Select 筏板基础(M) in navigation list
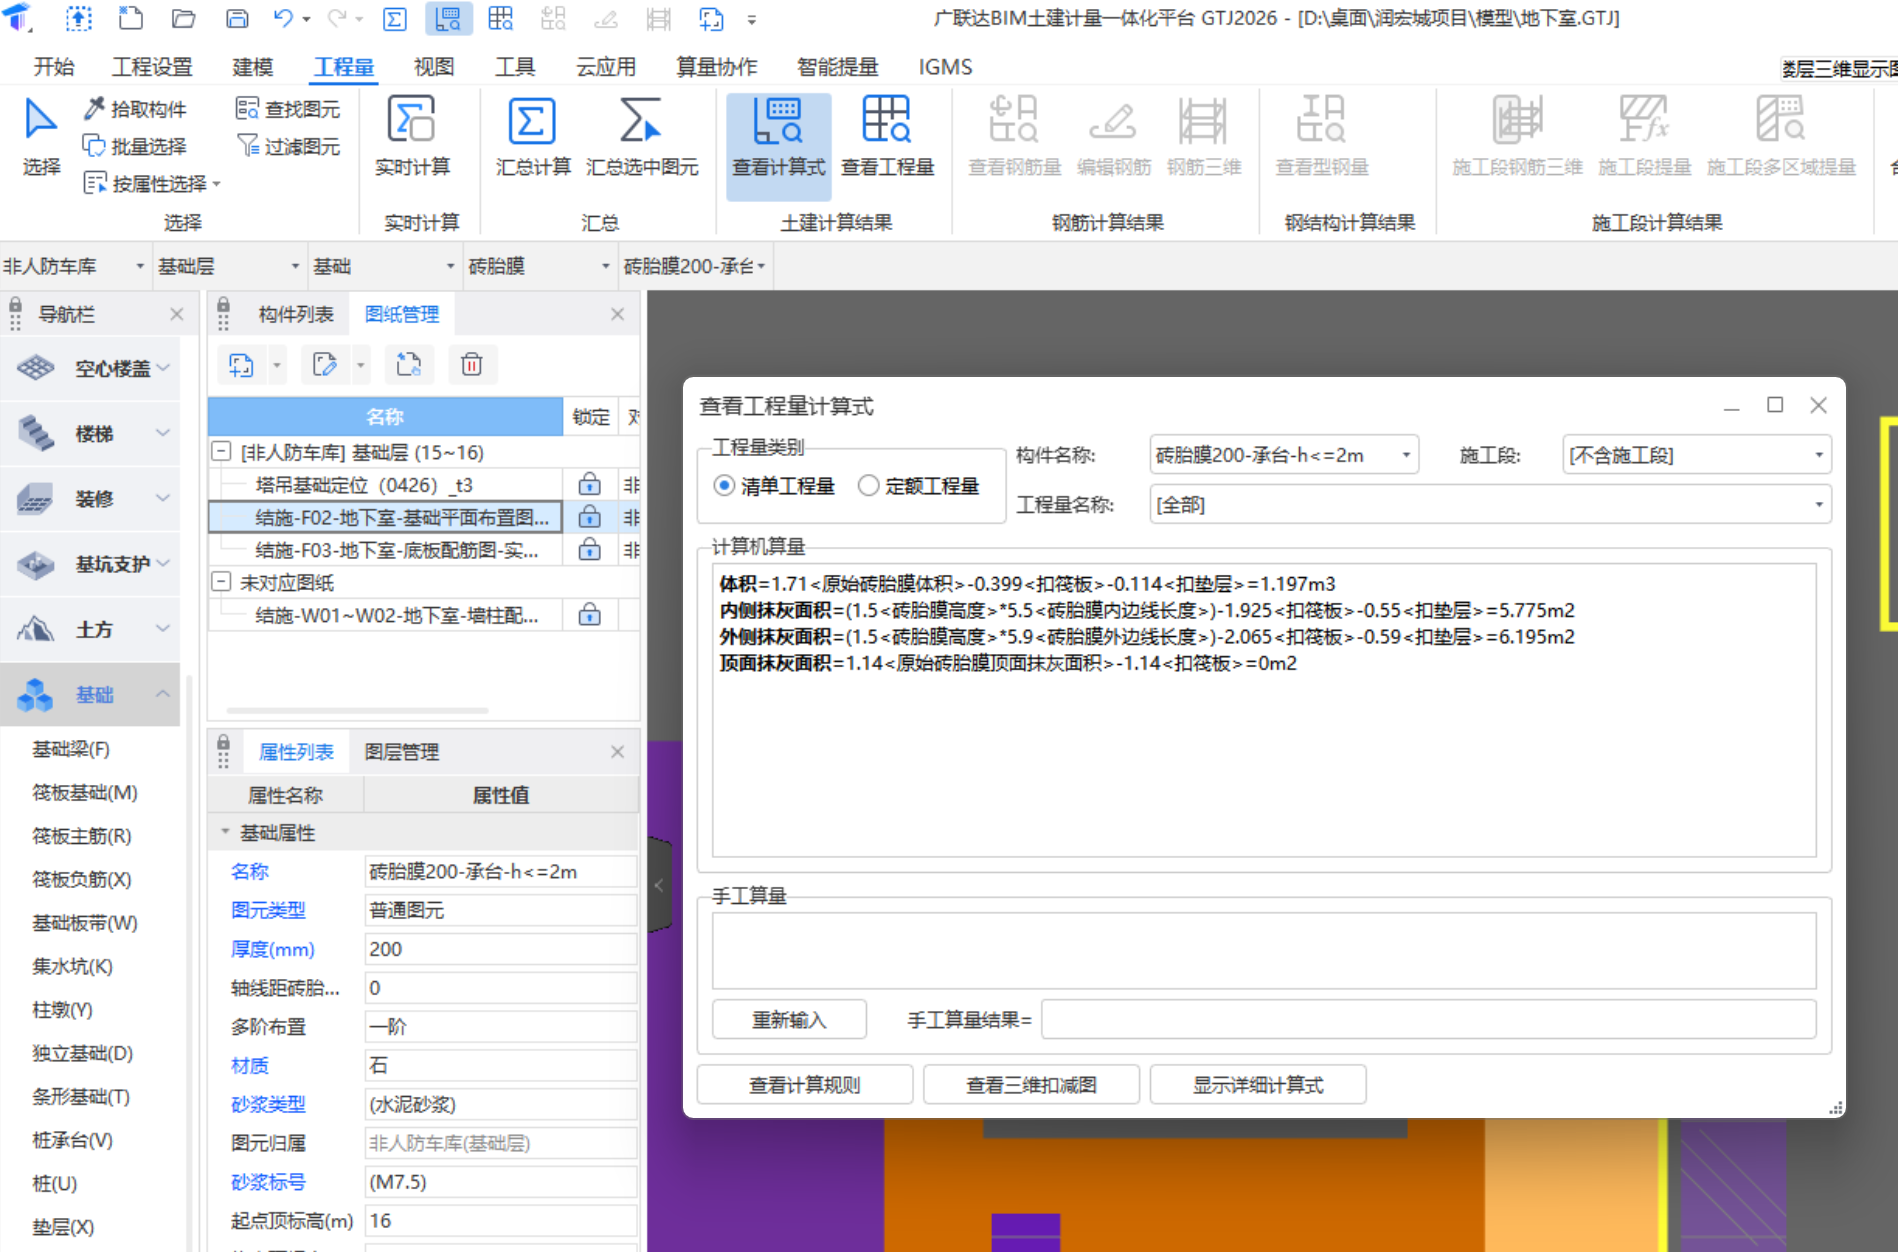The height and width of the screenshot is (1252, 1898). click(85, 792)
